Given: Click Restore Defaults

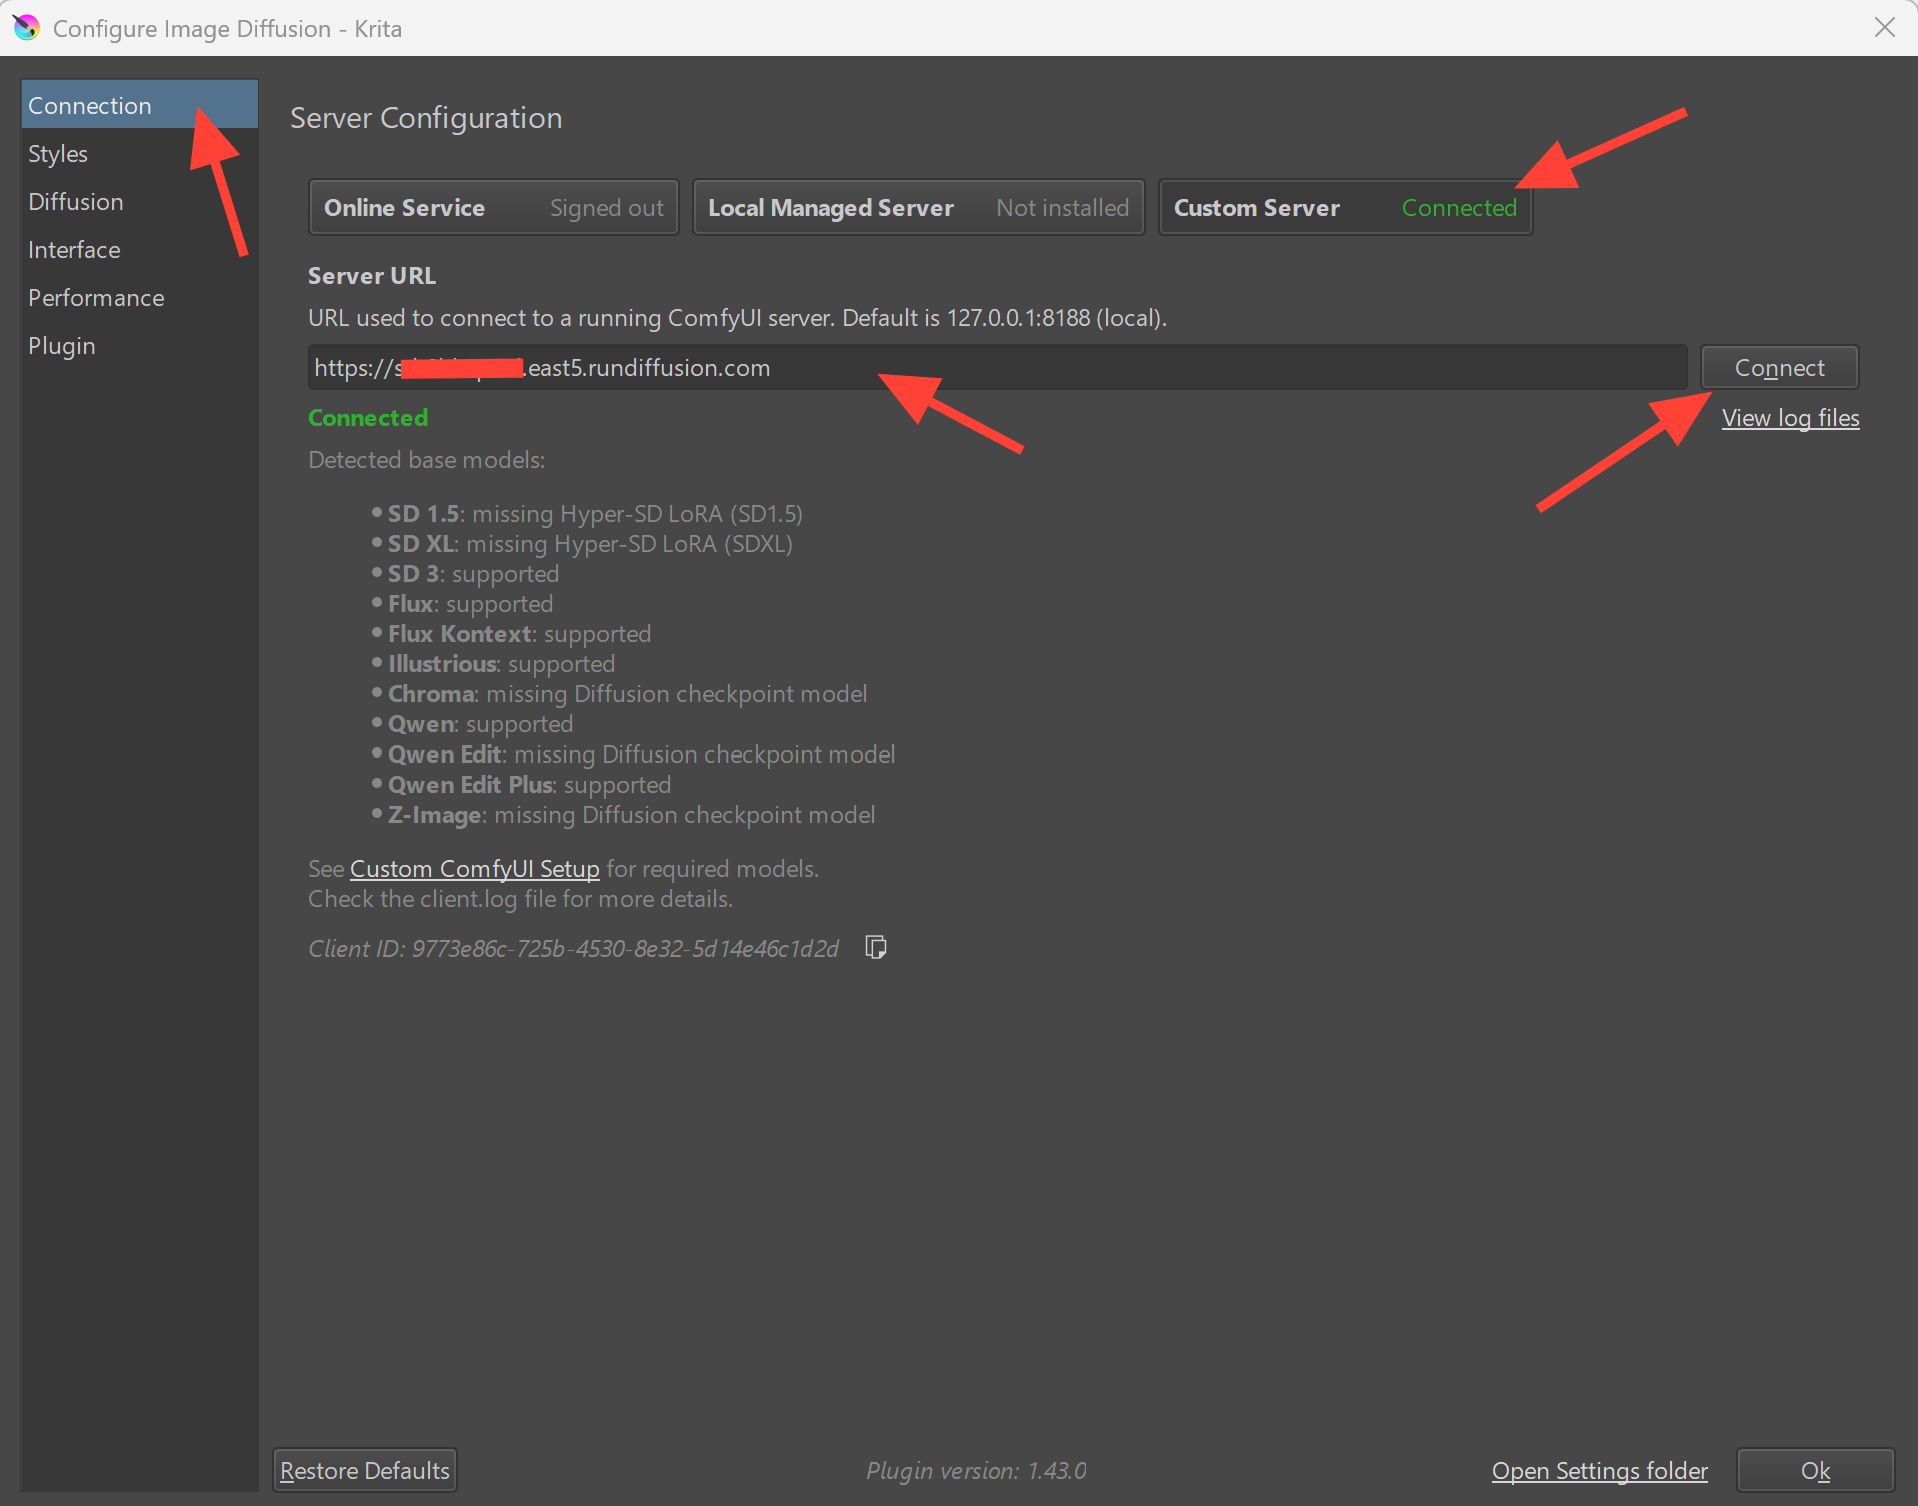Looking at the screenshot, I should [x=364, y=1470].
